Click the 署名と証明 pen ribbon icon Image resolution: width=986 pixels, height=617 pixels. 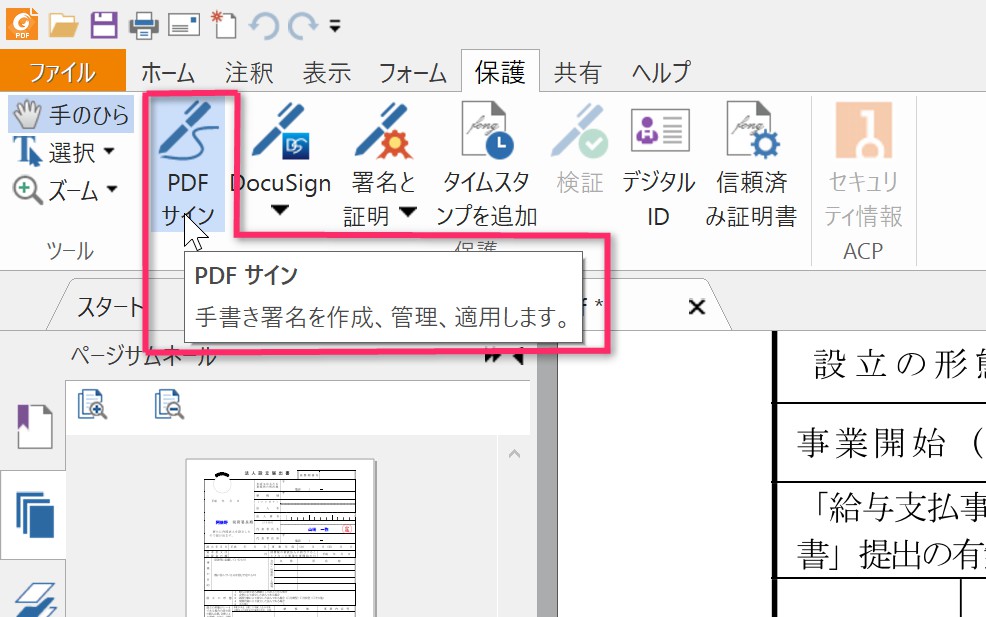click(x=383, y=131)
